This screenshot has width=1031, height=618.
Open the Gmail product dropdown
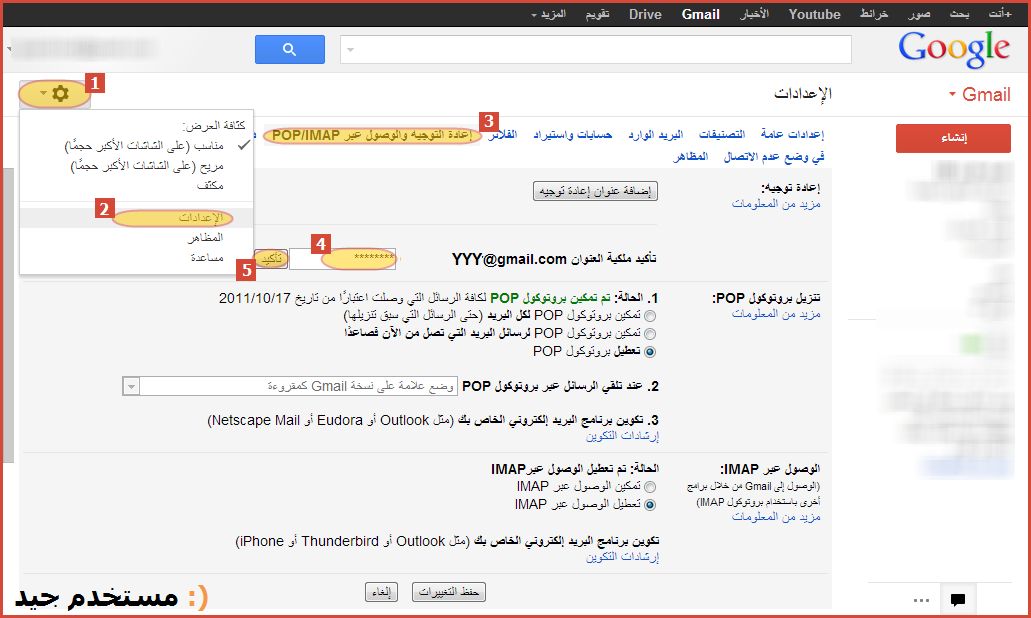pyautogui.click(x=979, y=95)
